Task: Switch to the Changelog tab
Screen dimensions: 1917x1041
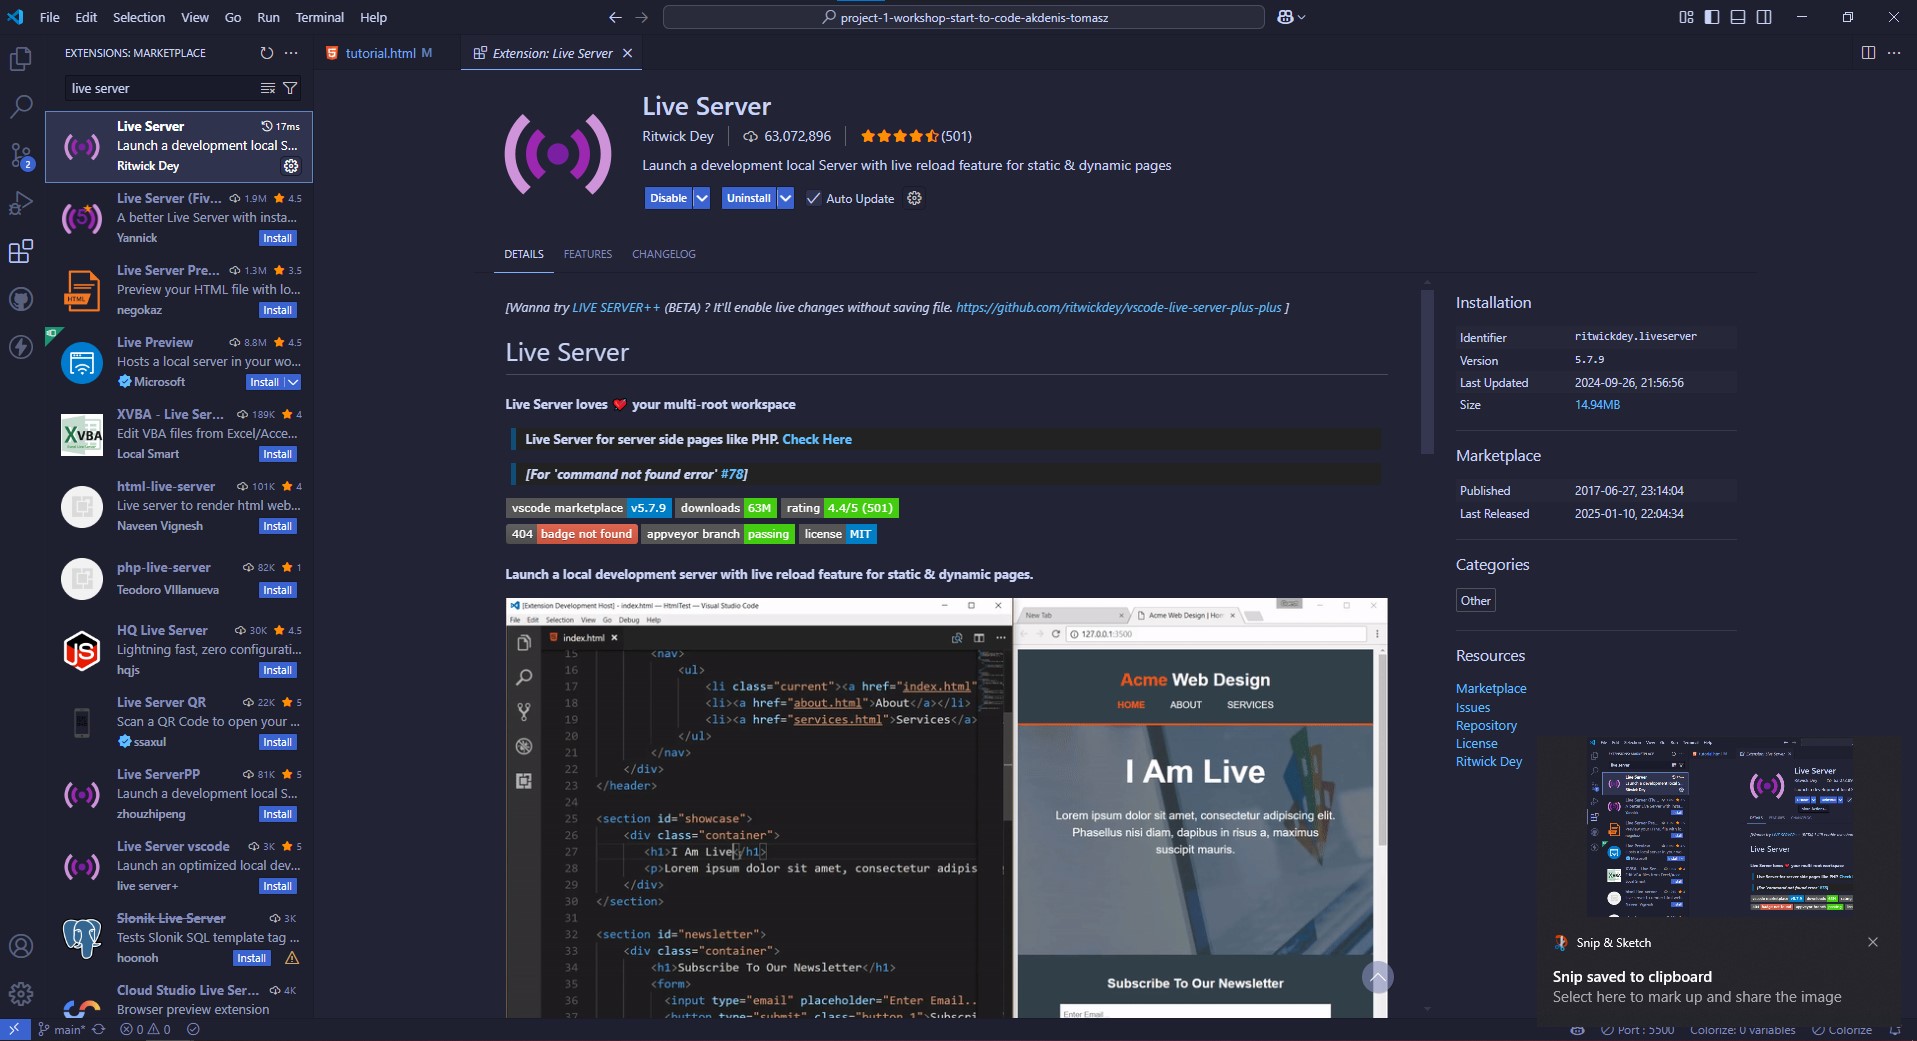Action: (x=663, y=254)
